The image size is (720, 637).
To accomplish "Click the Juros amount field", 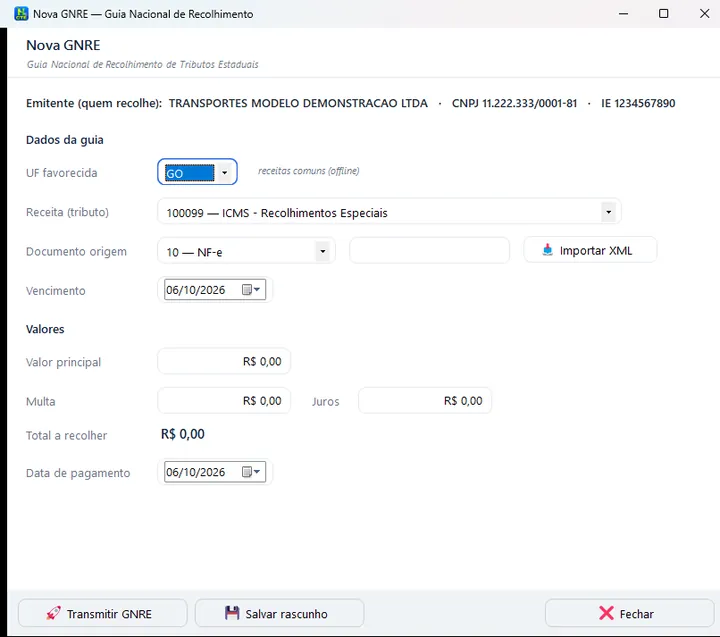I will [x=425, y=400].
